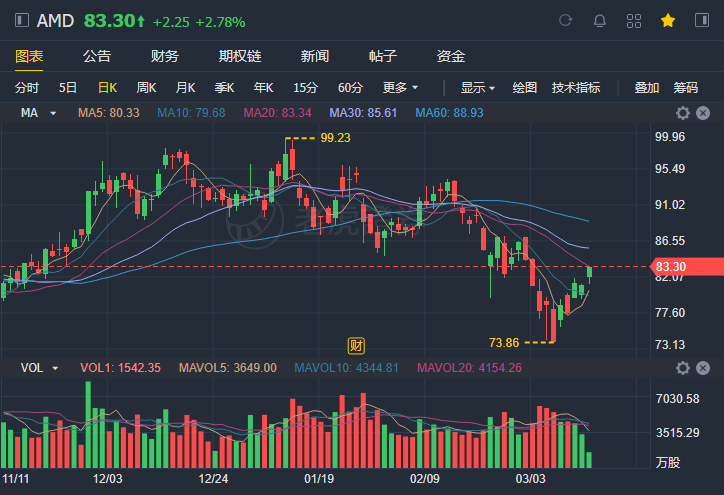Select the 图表 tab
724x495 pixels.
29,56
